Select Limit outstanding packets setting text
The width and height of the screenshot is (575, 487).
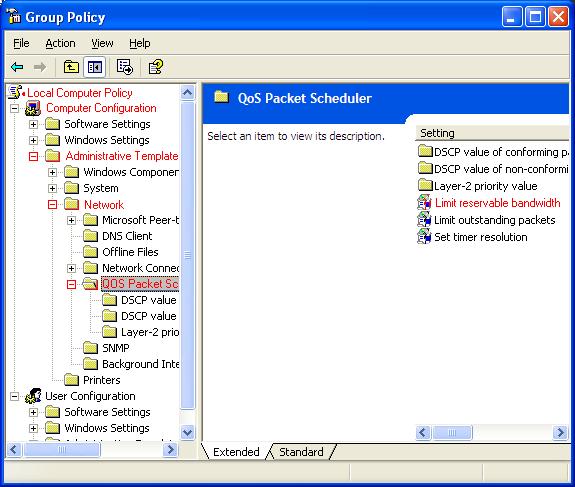coord(495,220)
